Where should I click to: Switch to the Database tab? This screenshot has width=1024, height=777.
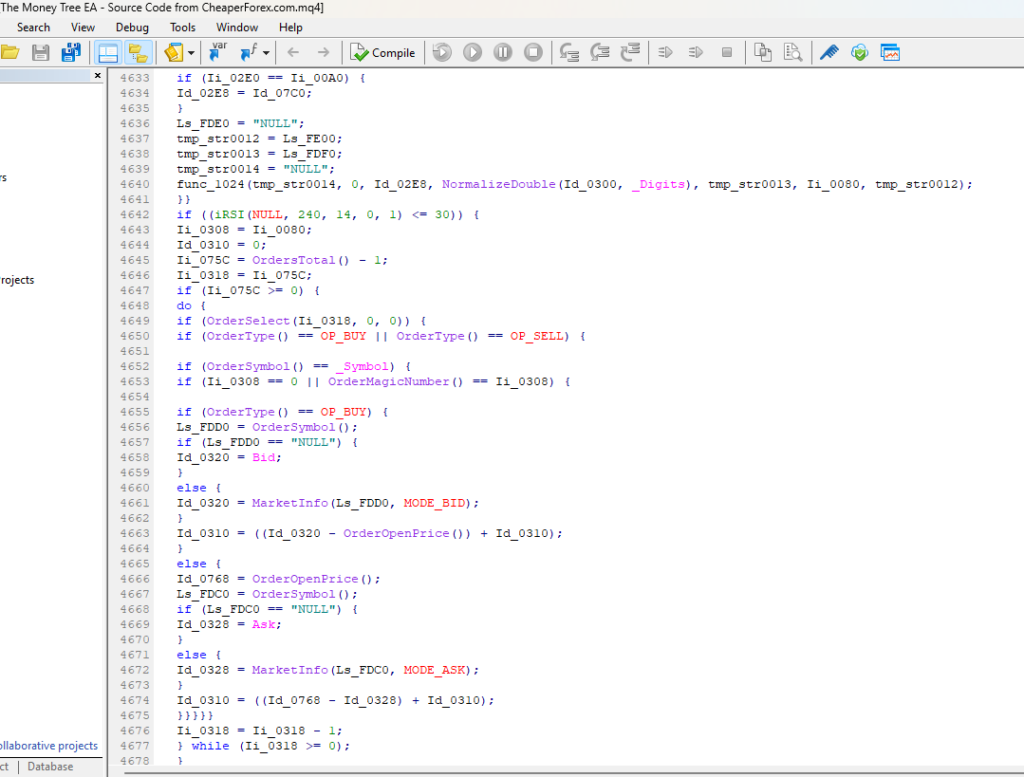click(x=50, y=767)
